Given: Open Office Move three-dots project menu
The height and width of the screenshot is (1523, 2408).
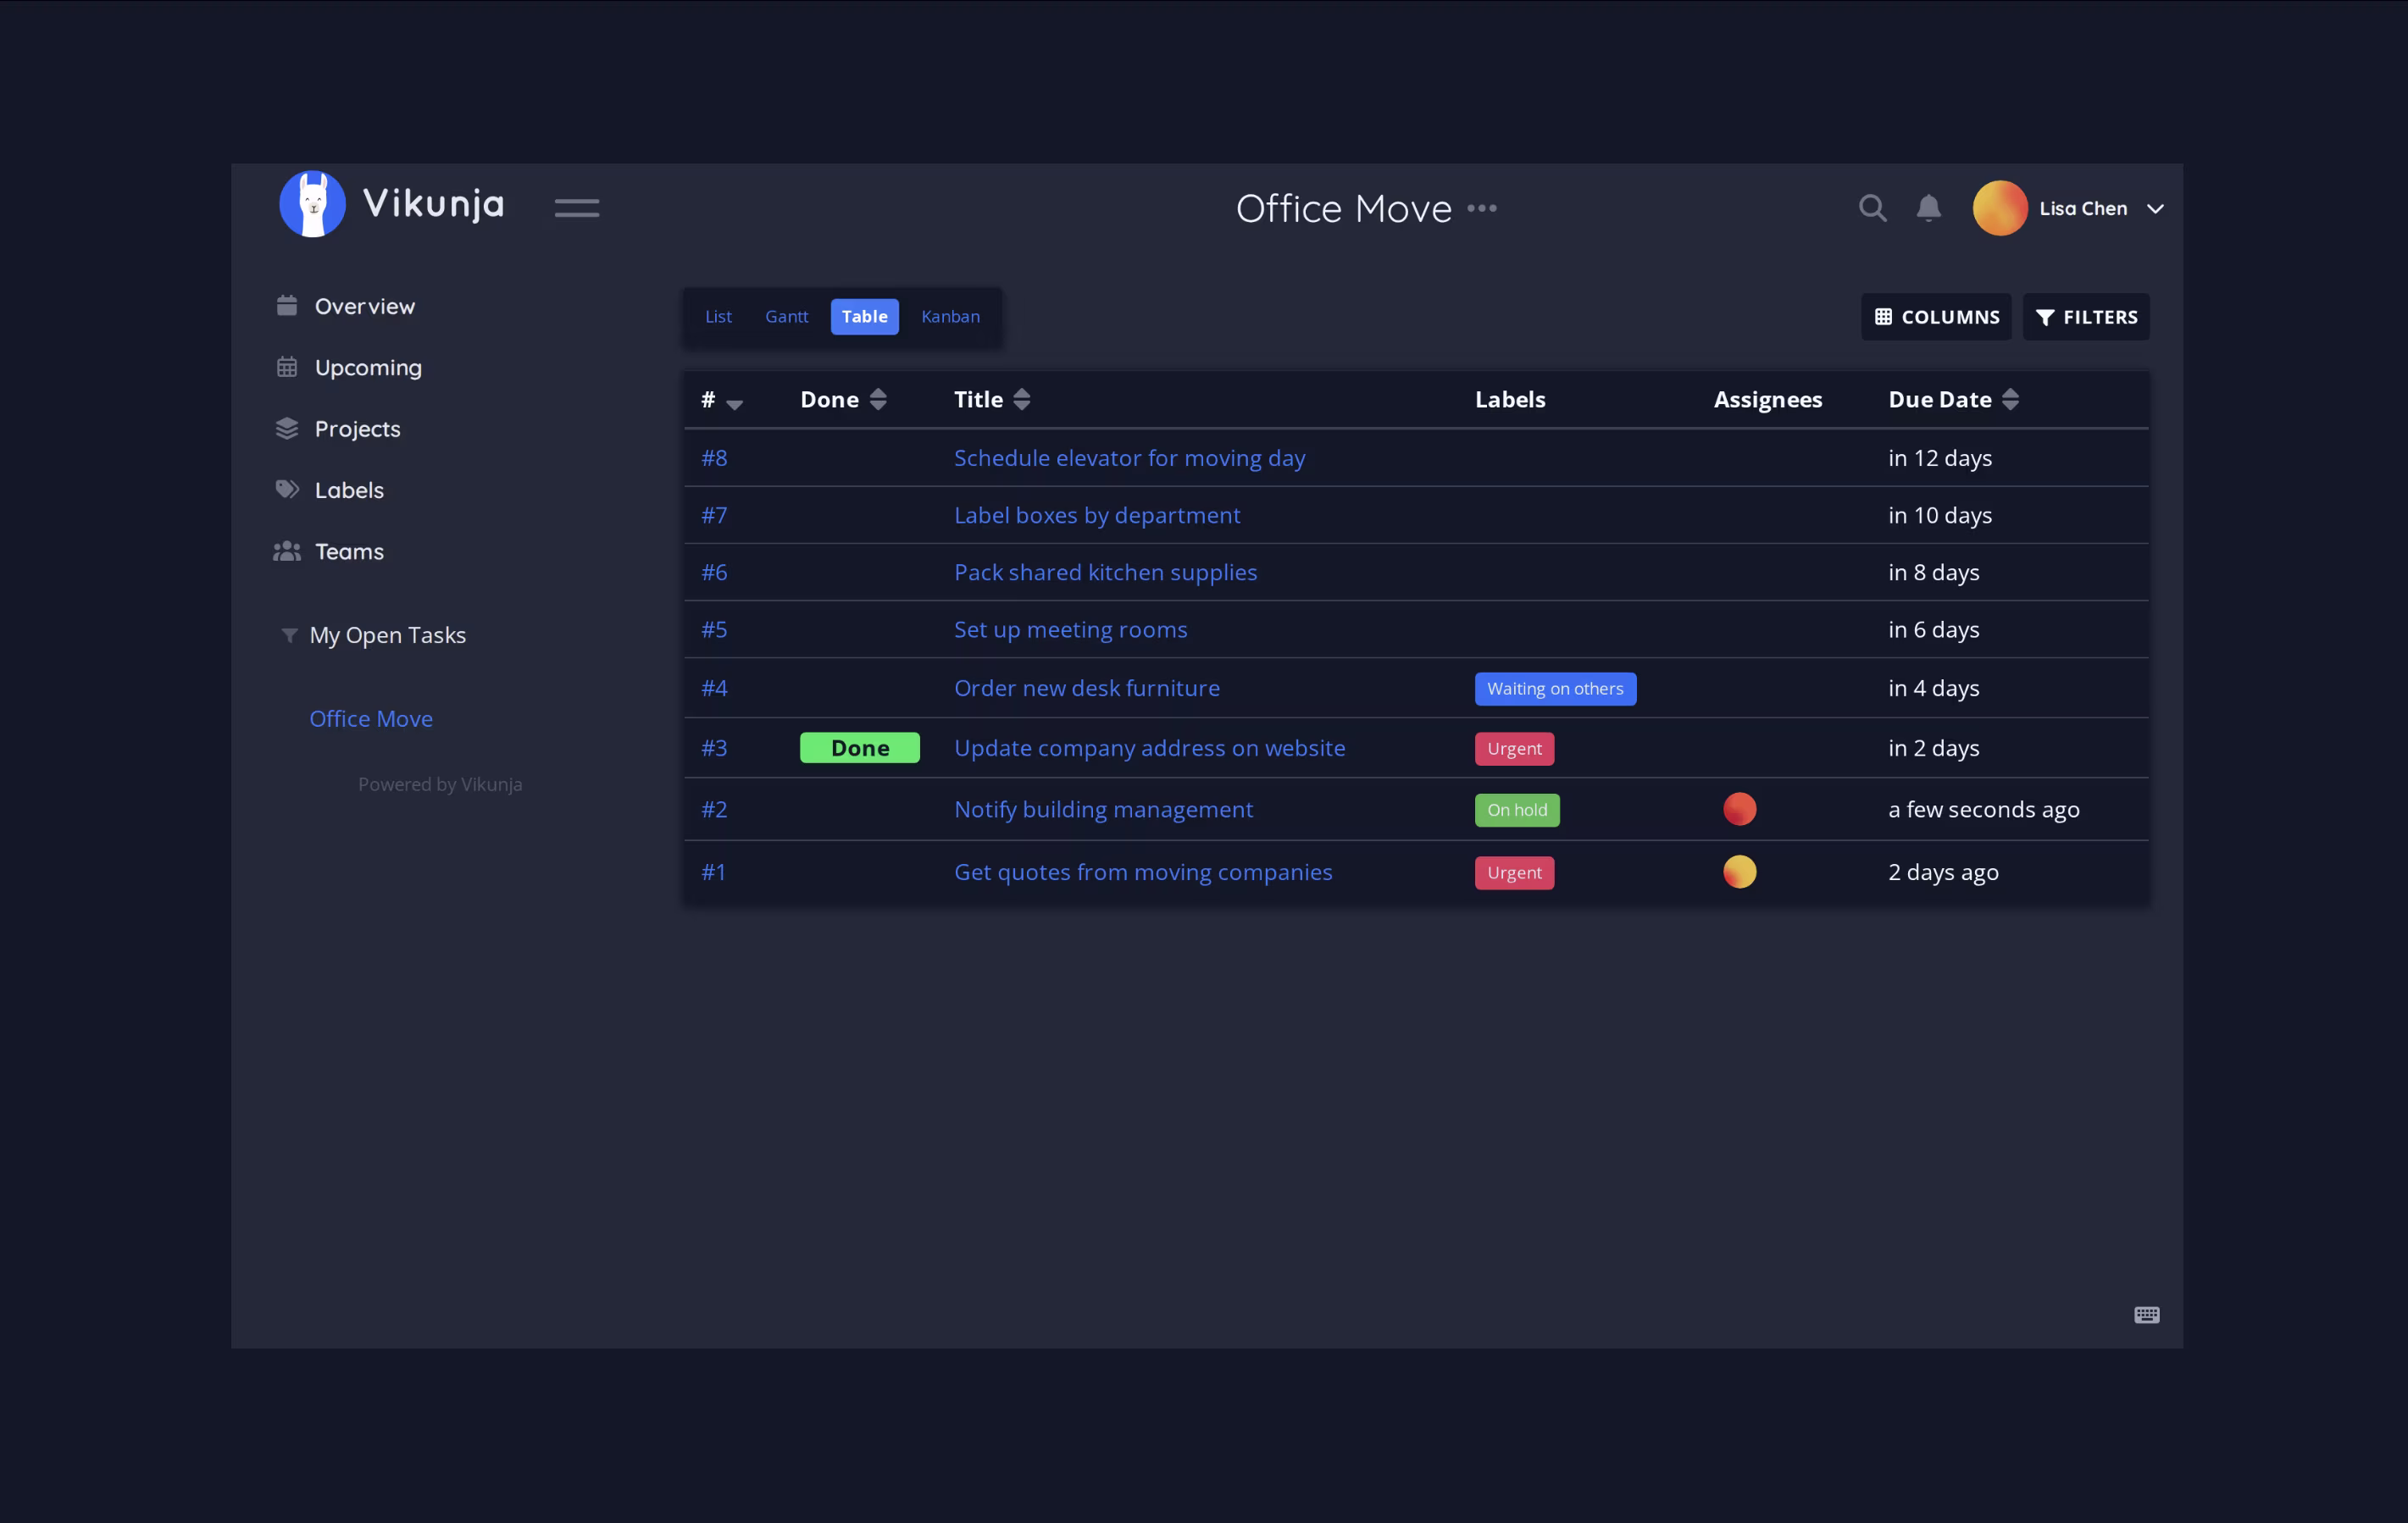Looking at the screenshot, I should (x=1482, y=208).
